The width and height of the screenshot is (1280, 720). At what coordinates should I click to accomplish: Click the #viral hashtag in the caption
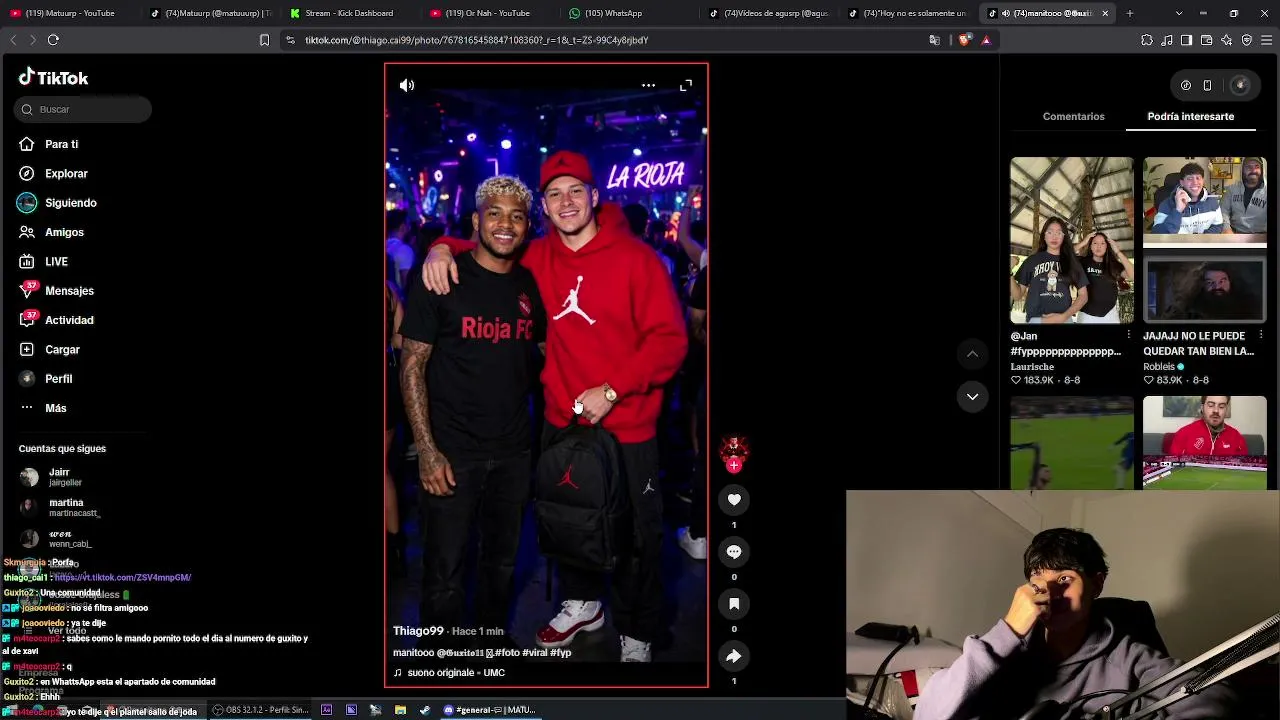pos(534,653)
